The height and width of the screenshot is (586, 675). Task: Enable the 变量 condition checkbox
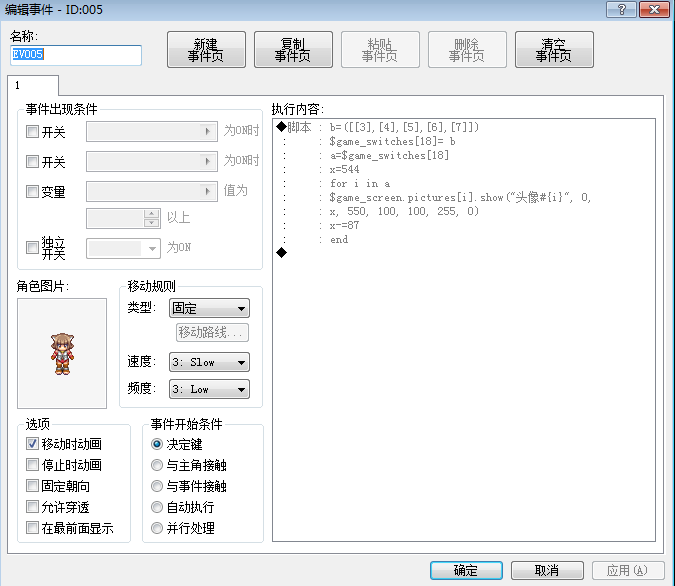(x=32, y=191)
